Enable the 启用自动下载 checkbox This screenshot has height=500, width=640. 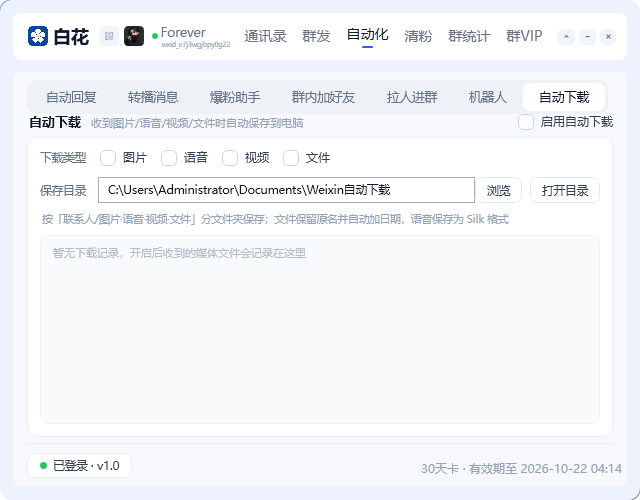pyautogui.click(x=526, y=122)
